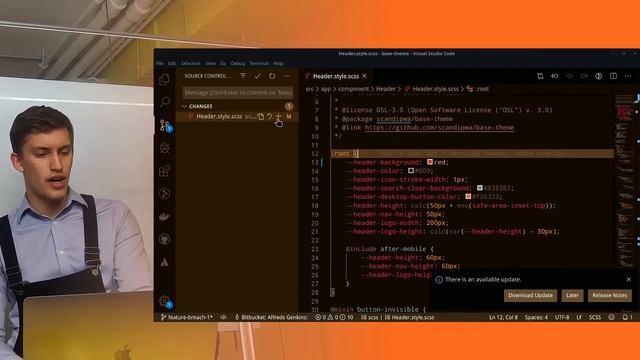Open the Edit menu
Image resolution: width=640 pixels, height=360 pixels.
coord(172,64)
